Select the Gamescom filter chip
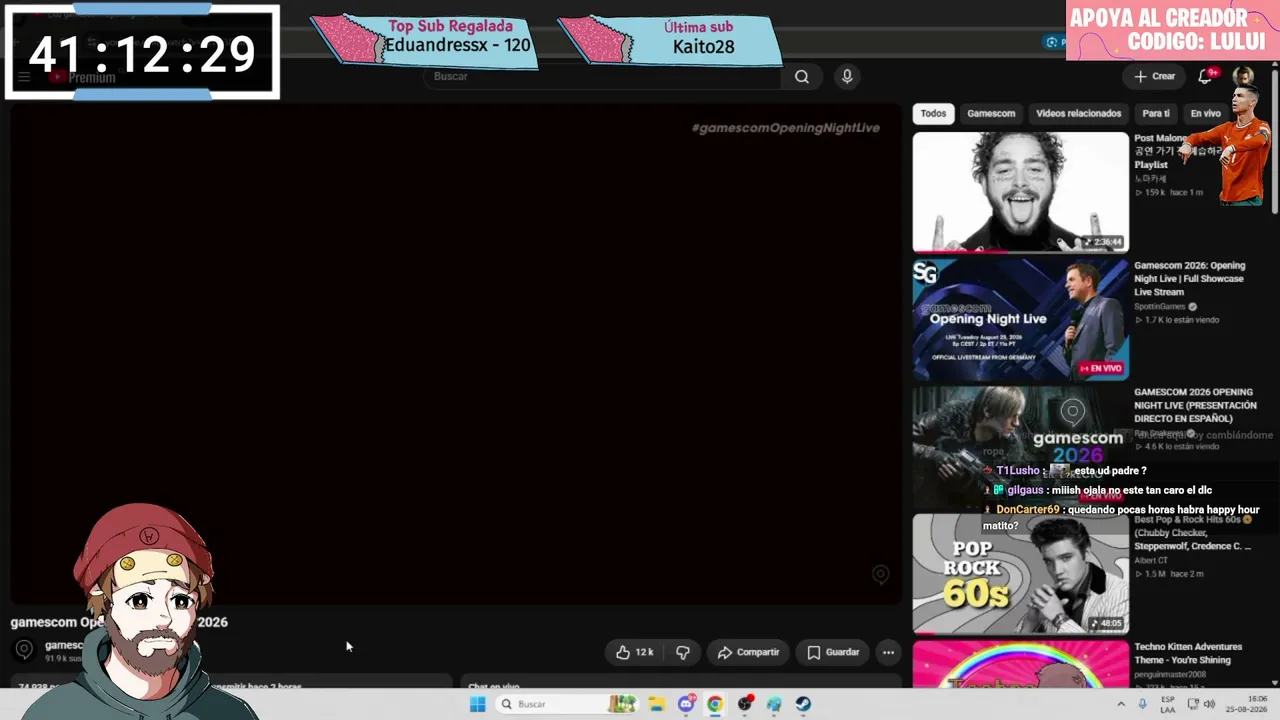This screenshot has width=1280, height=720. (x=991, y=113)
